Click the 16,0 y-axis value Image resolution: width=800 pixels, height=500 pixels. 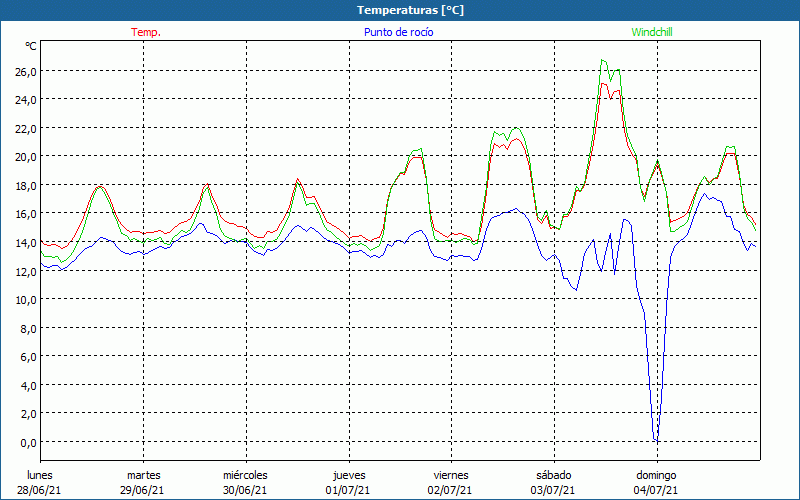pos(26,214)
